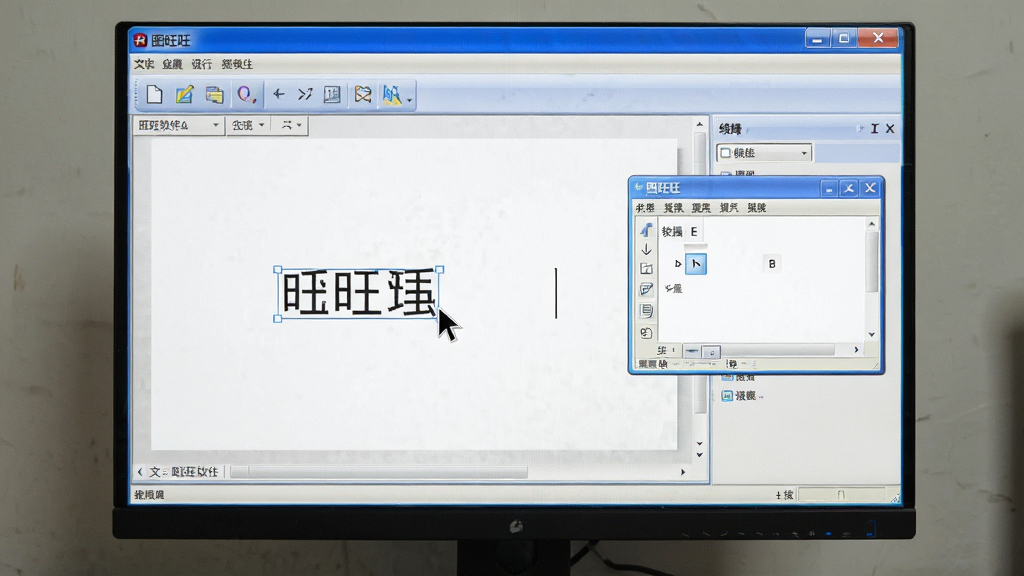1024x576 pixels.
Task: Select the blue highlighted tile in small window
Action: pos(696,264)
